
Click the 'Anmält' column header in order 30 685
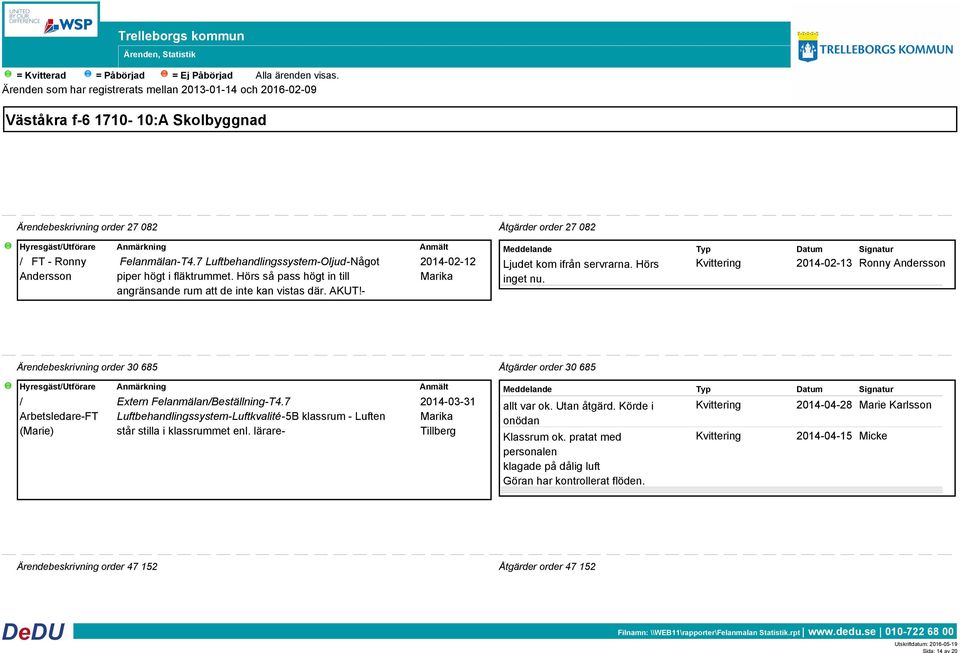(433, 387)
